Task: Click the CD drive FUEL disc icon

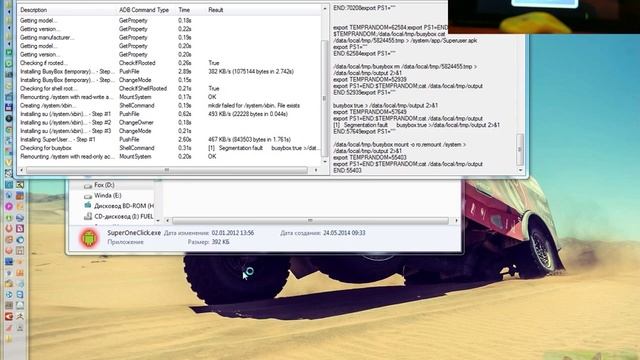Action: 88,216
